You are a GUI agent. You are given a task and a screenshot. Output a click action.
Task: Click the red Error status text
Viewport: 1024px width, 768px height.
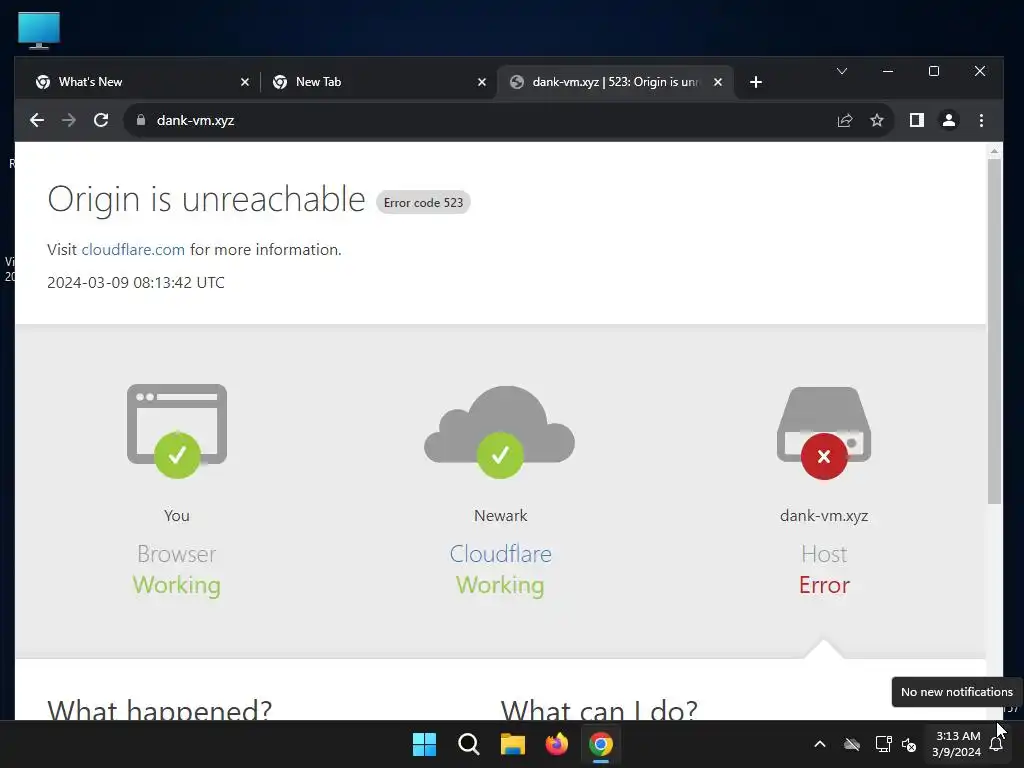click(824, 585)
